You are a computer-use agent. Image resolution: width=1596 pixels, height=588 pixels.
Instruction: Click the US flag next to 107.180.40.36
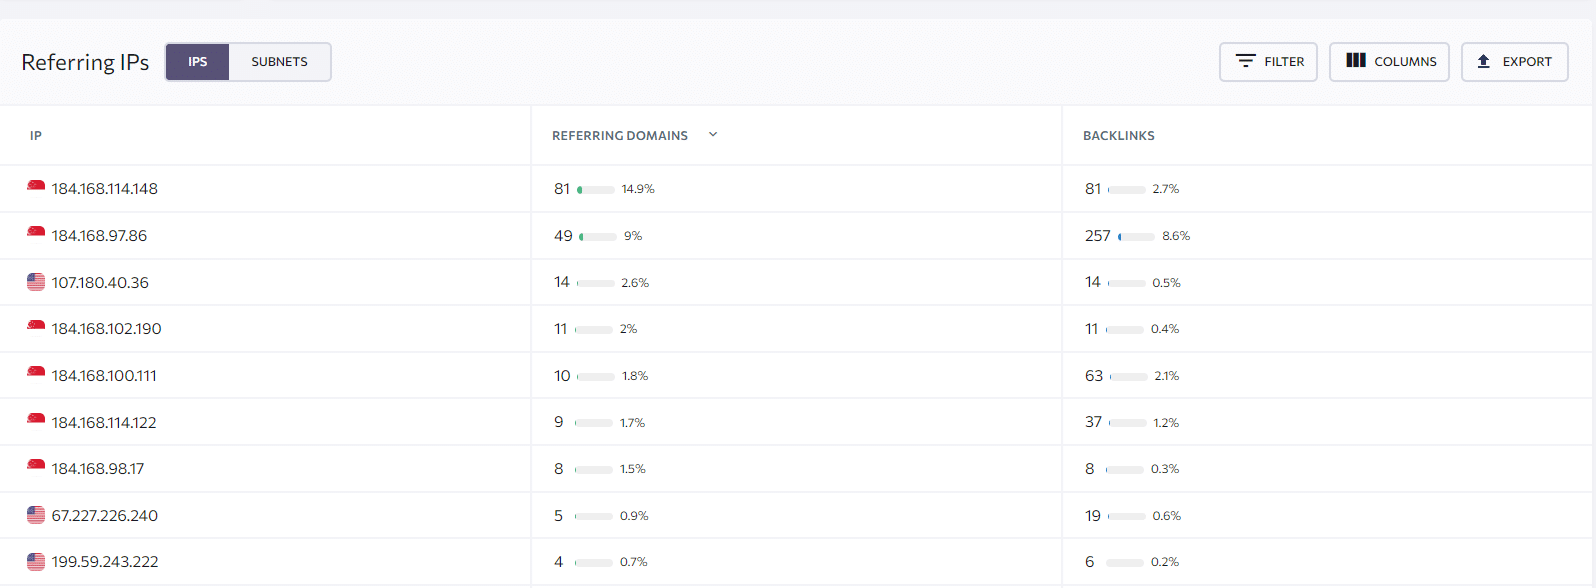(x=36, y=282)
